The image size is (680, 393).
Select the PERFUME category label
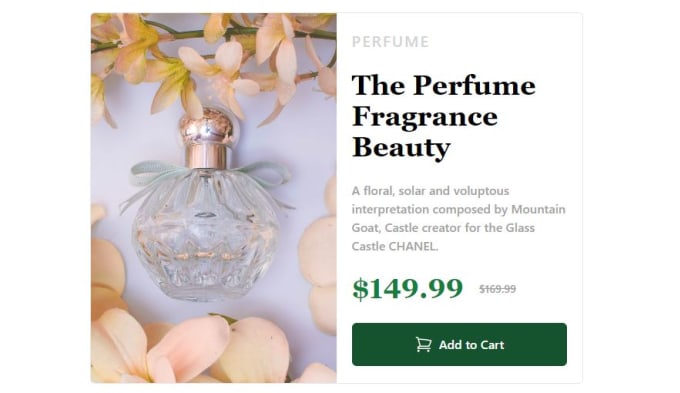(x=390, y=42)
